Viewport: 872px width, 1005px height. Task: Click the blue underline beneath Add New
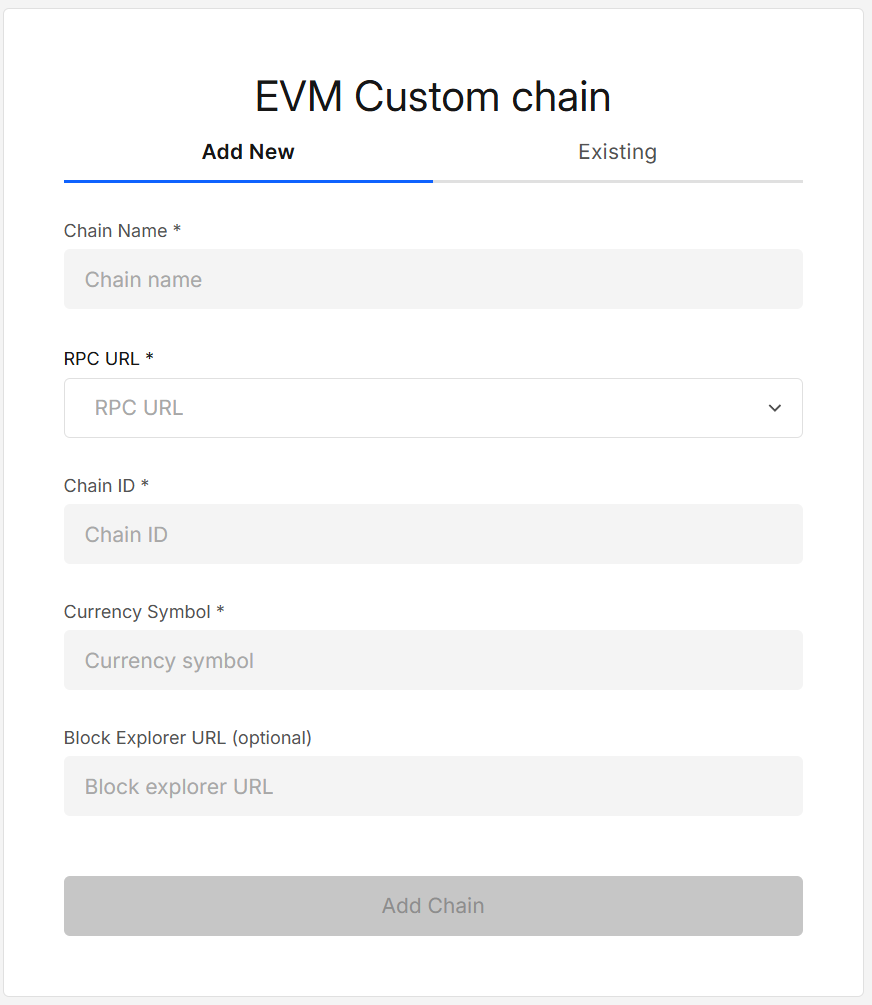coord(248,181)
